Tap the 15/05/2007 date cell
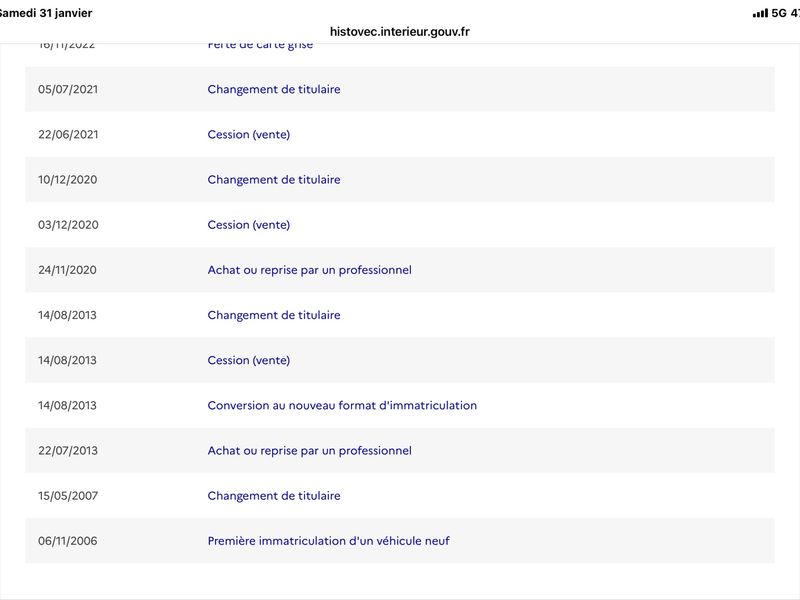This screenshot has height=600, width=800. 68,496
